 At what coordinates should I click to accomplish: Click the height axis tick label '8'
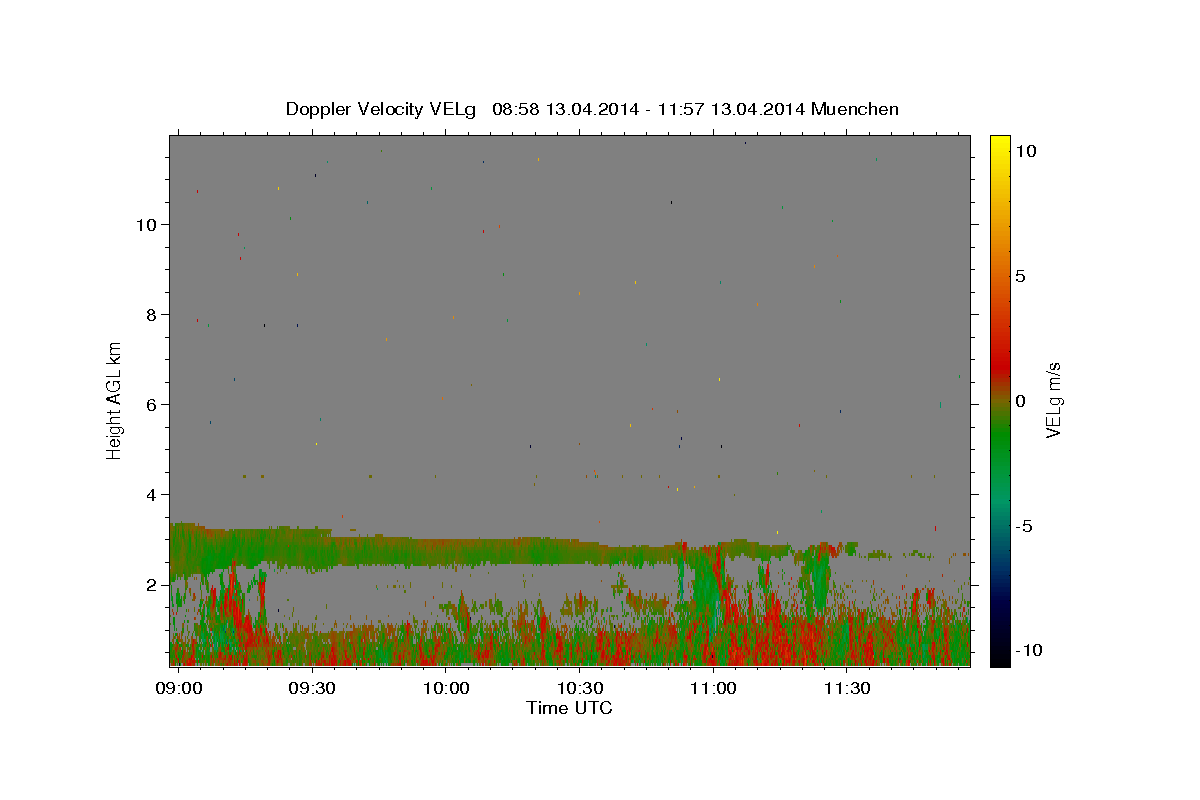[x=152, y=315]
